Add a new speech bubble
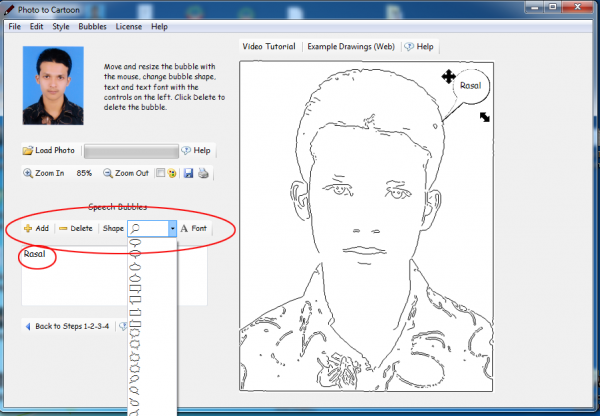600x416 pixels. click(x=37, y=228)
